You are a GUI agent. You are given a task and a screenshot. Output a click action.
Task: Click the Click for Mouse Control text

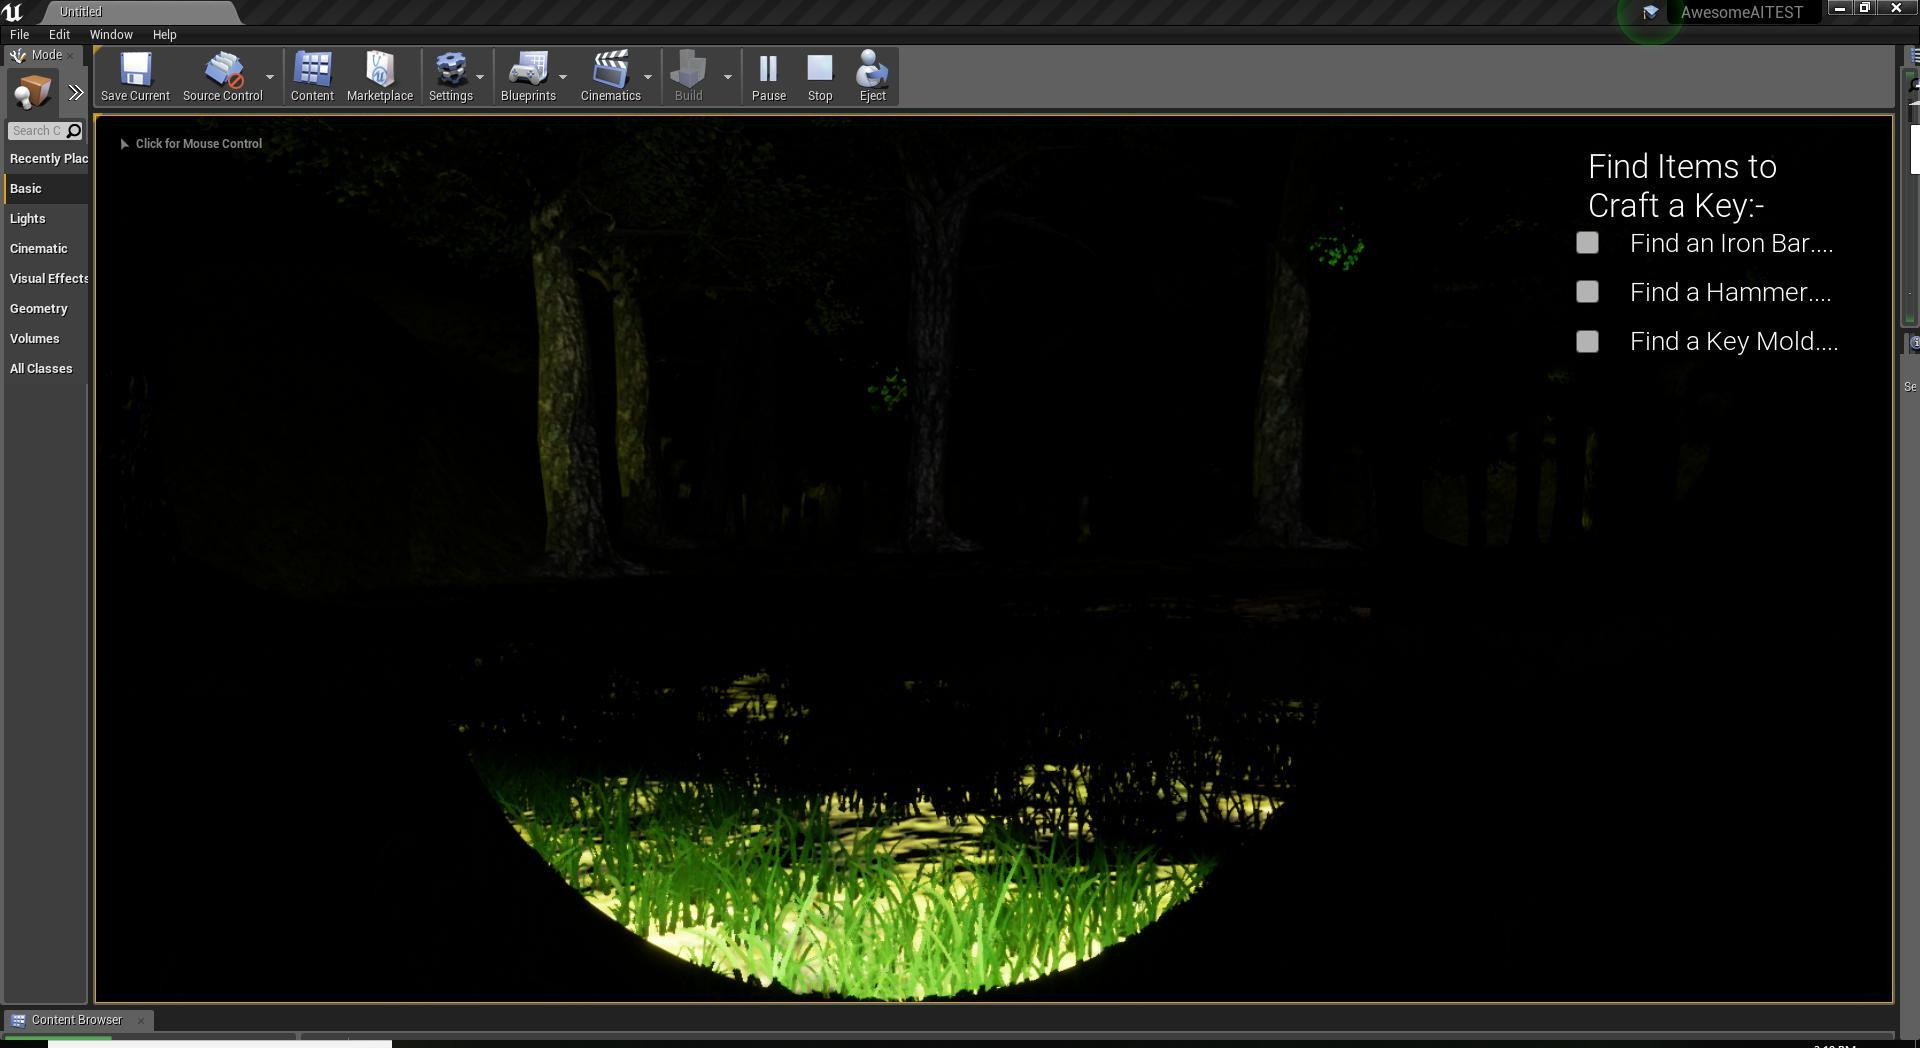199,144
